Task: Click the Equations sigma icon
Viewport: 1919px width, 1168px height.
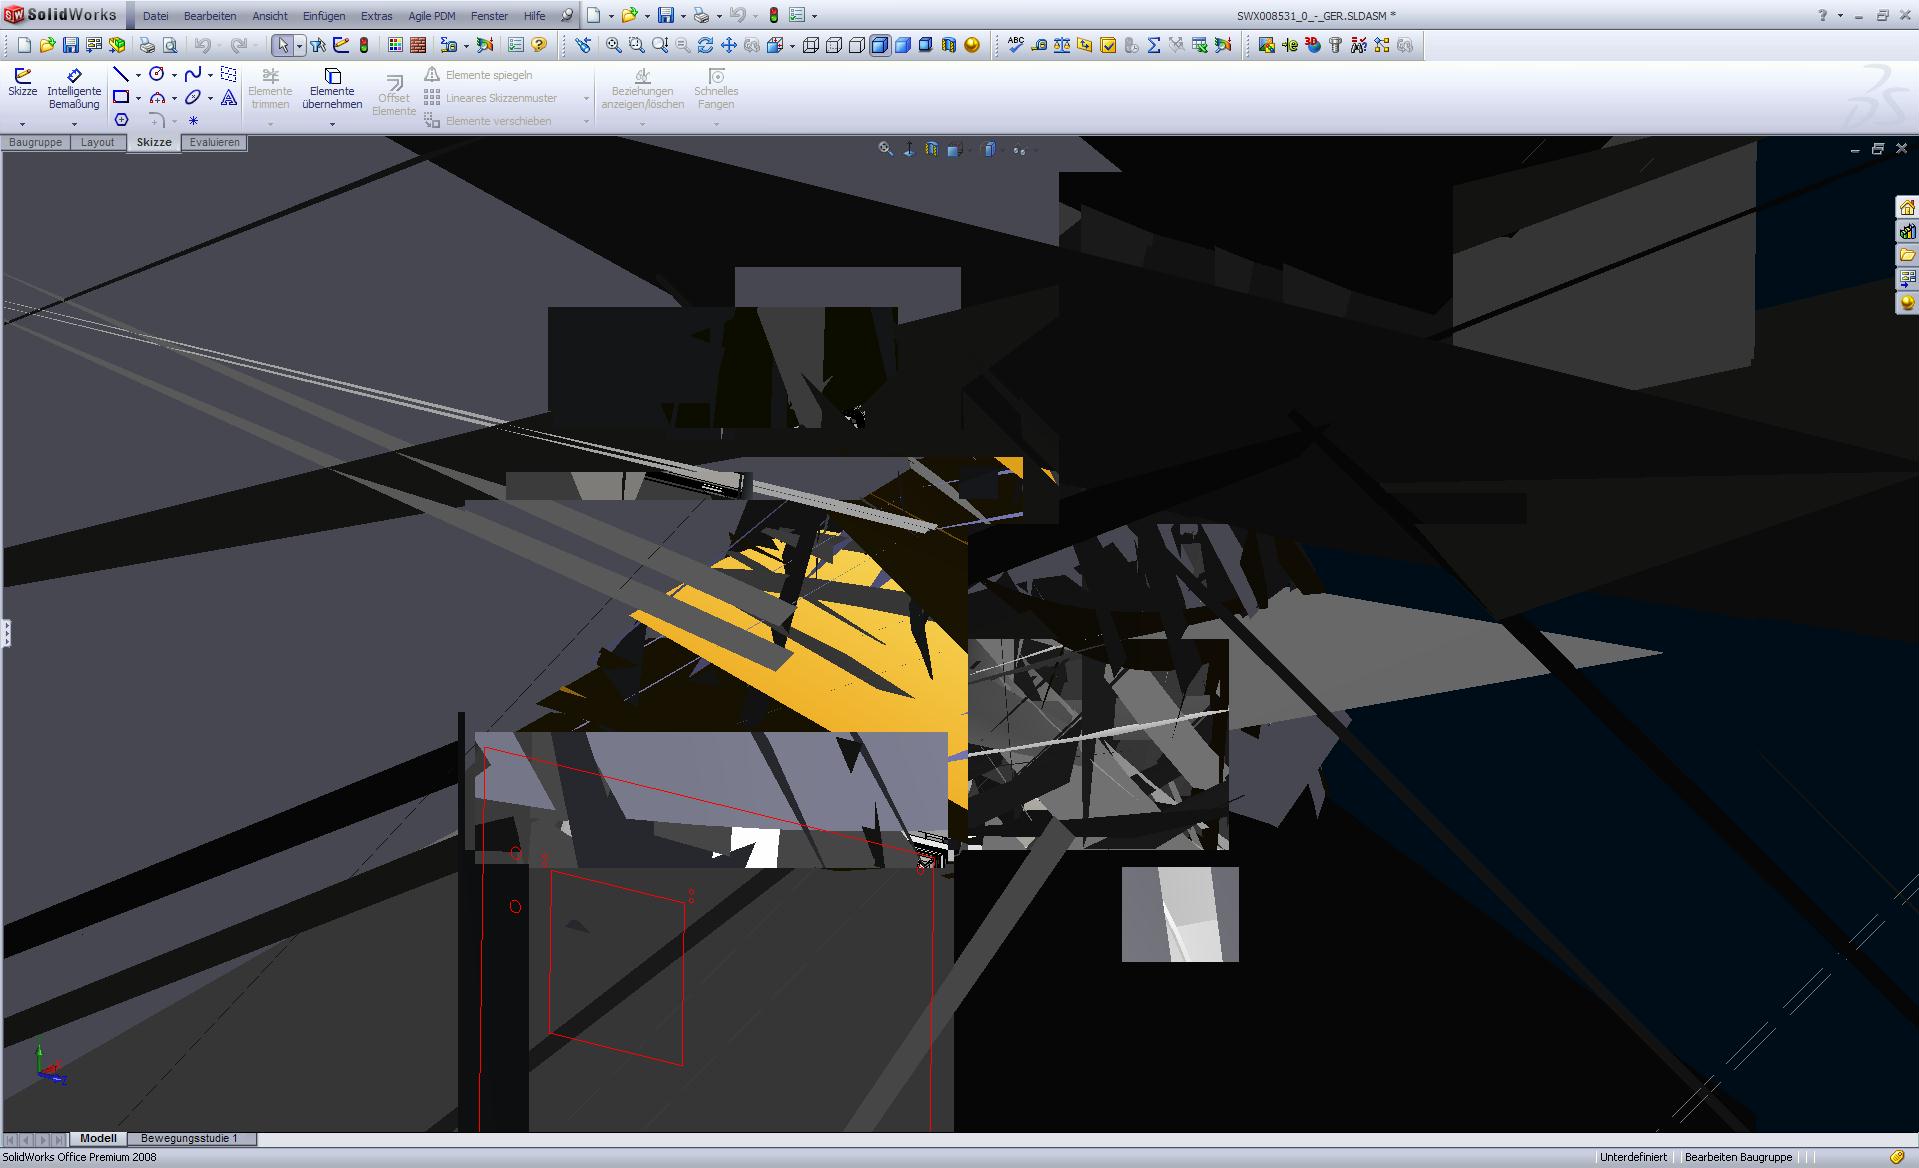Action: [x=1154, y=45]
